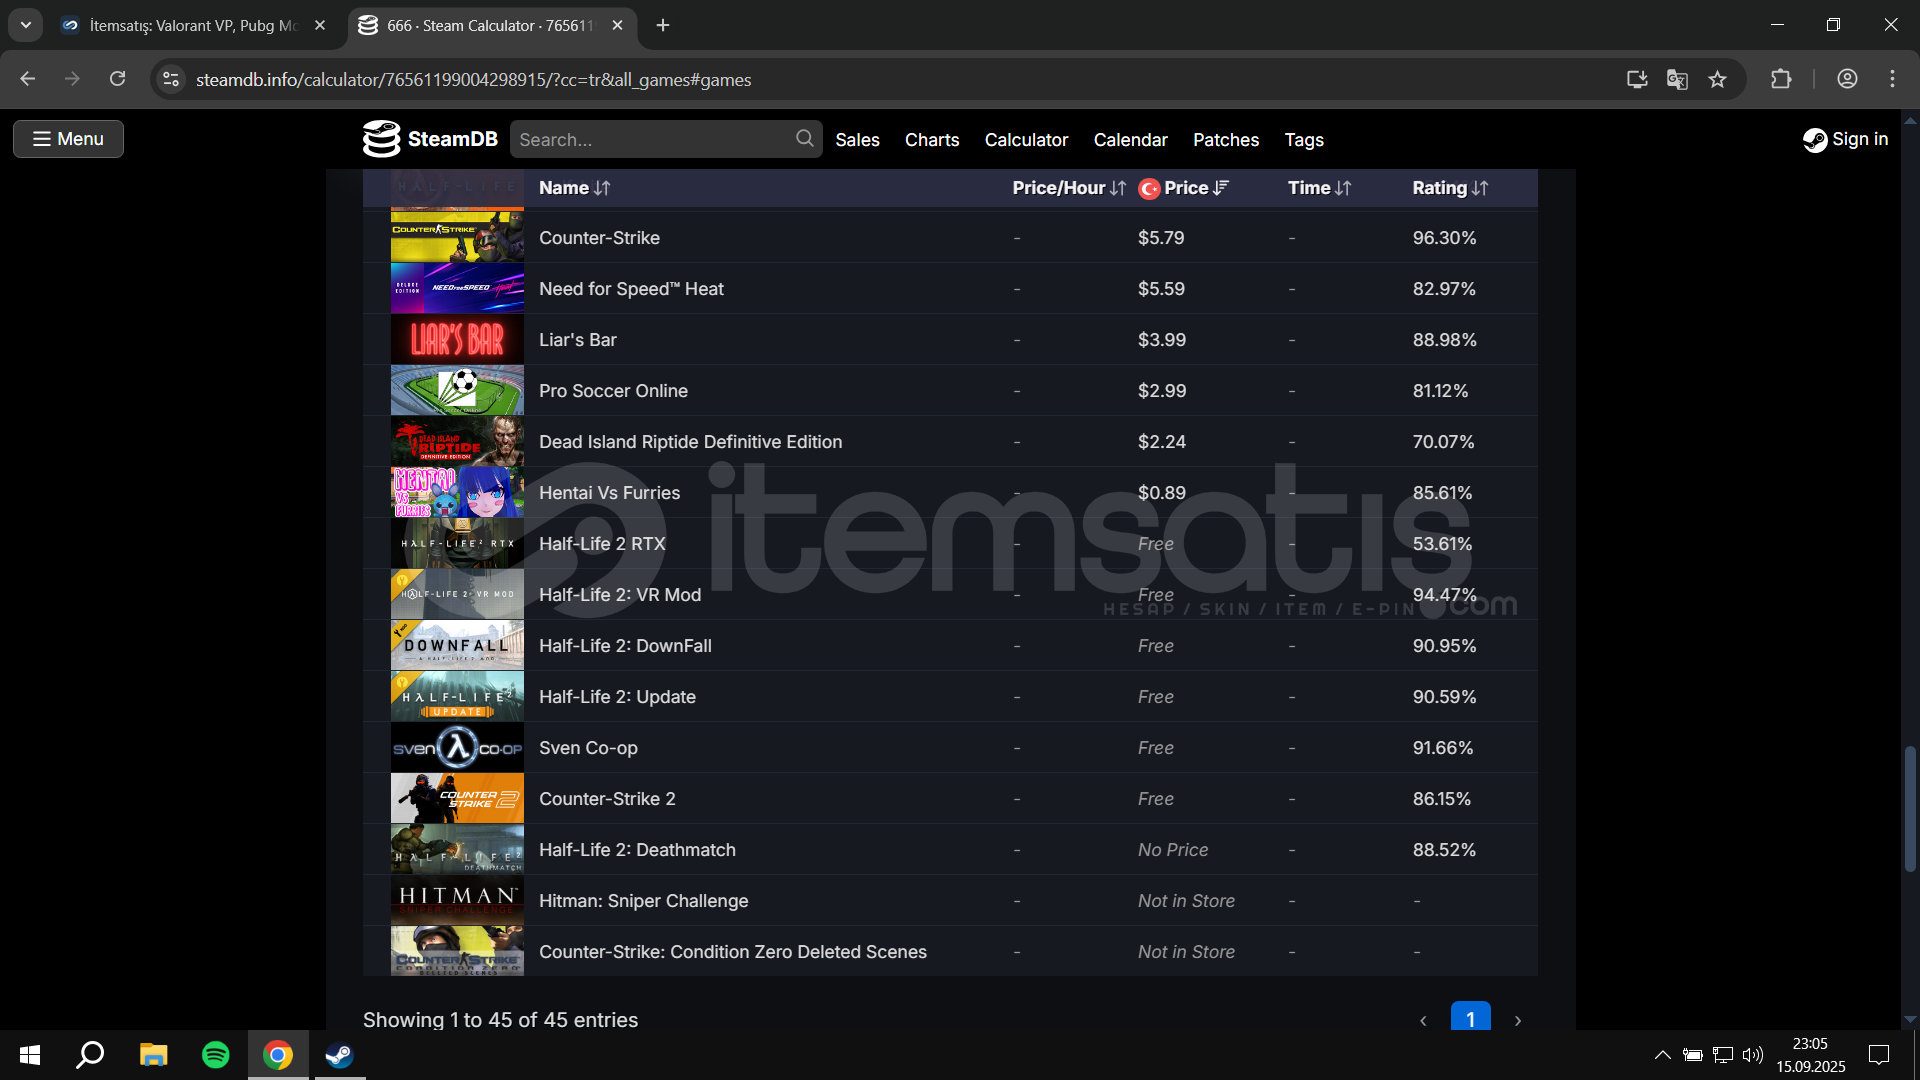The height and width of the screenshot is (1080, 1920).
Task: Open Windows taskbar search
Action: [x=91, y=1055]
